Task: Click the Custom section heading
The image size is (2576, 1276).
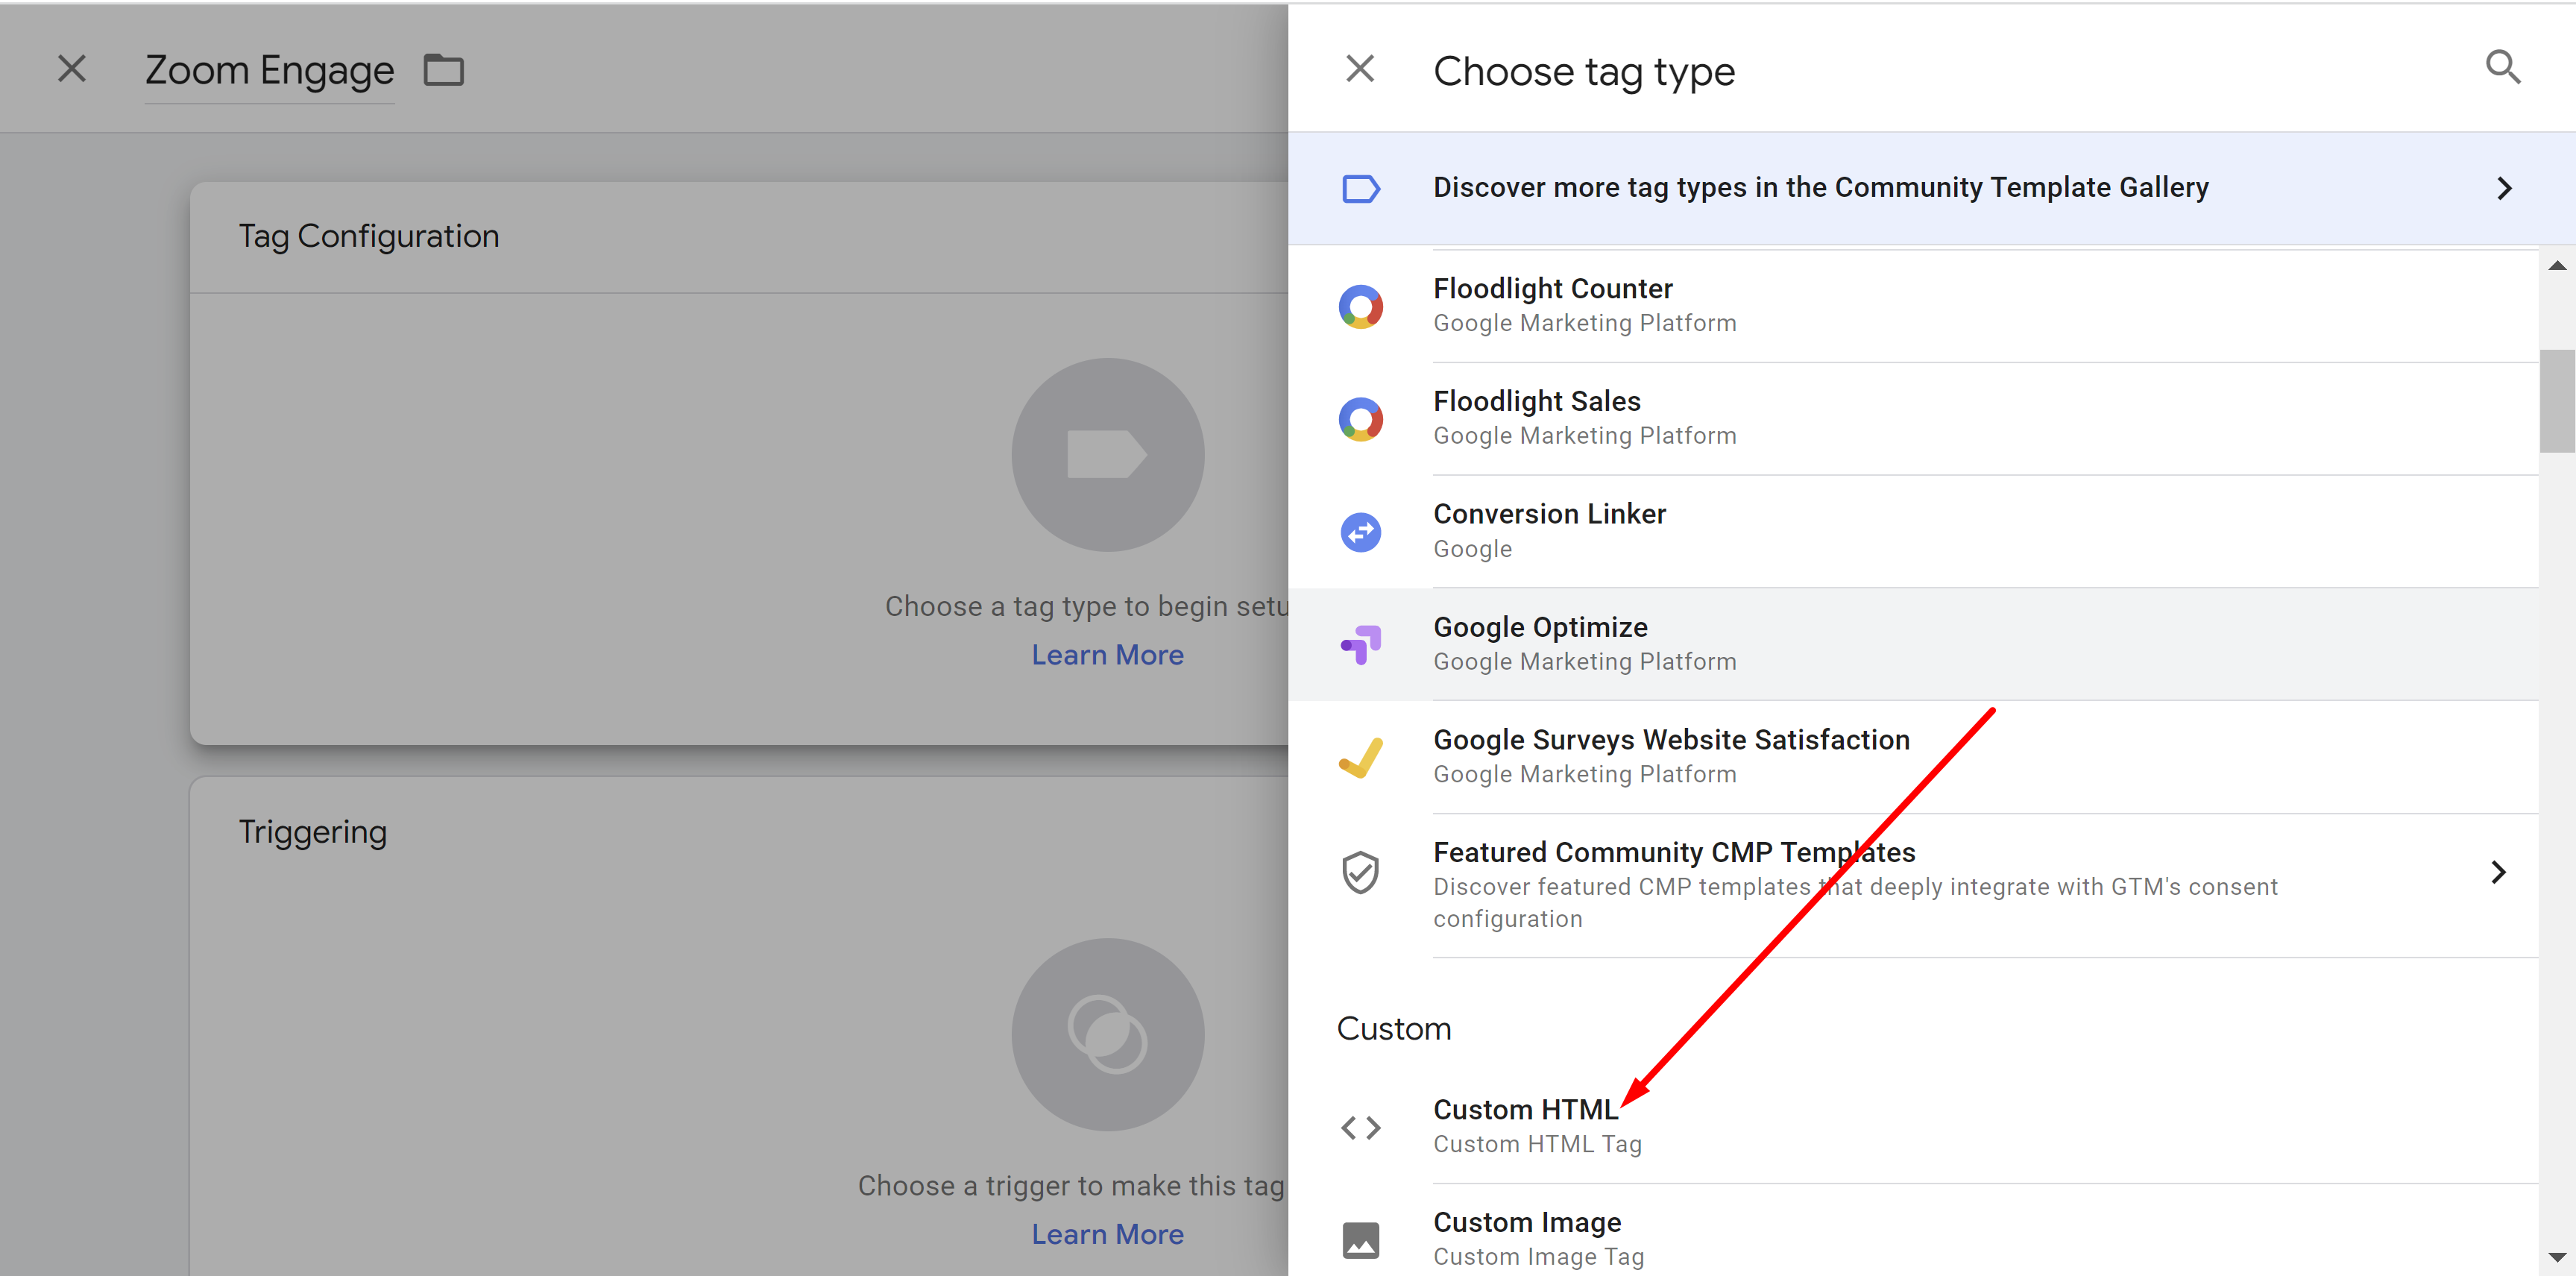Action: [1394, 1029]
